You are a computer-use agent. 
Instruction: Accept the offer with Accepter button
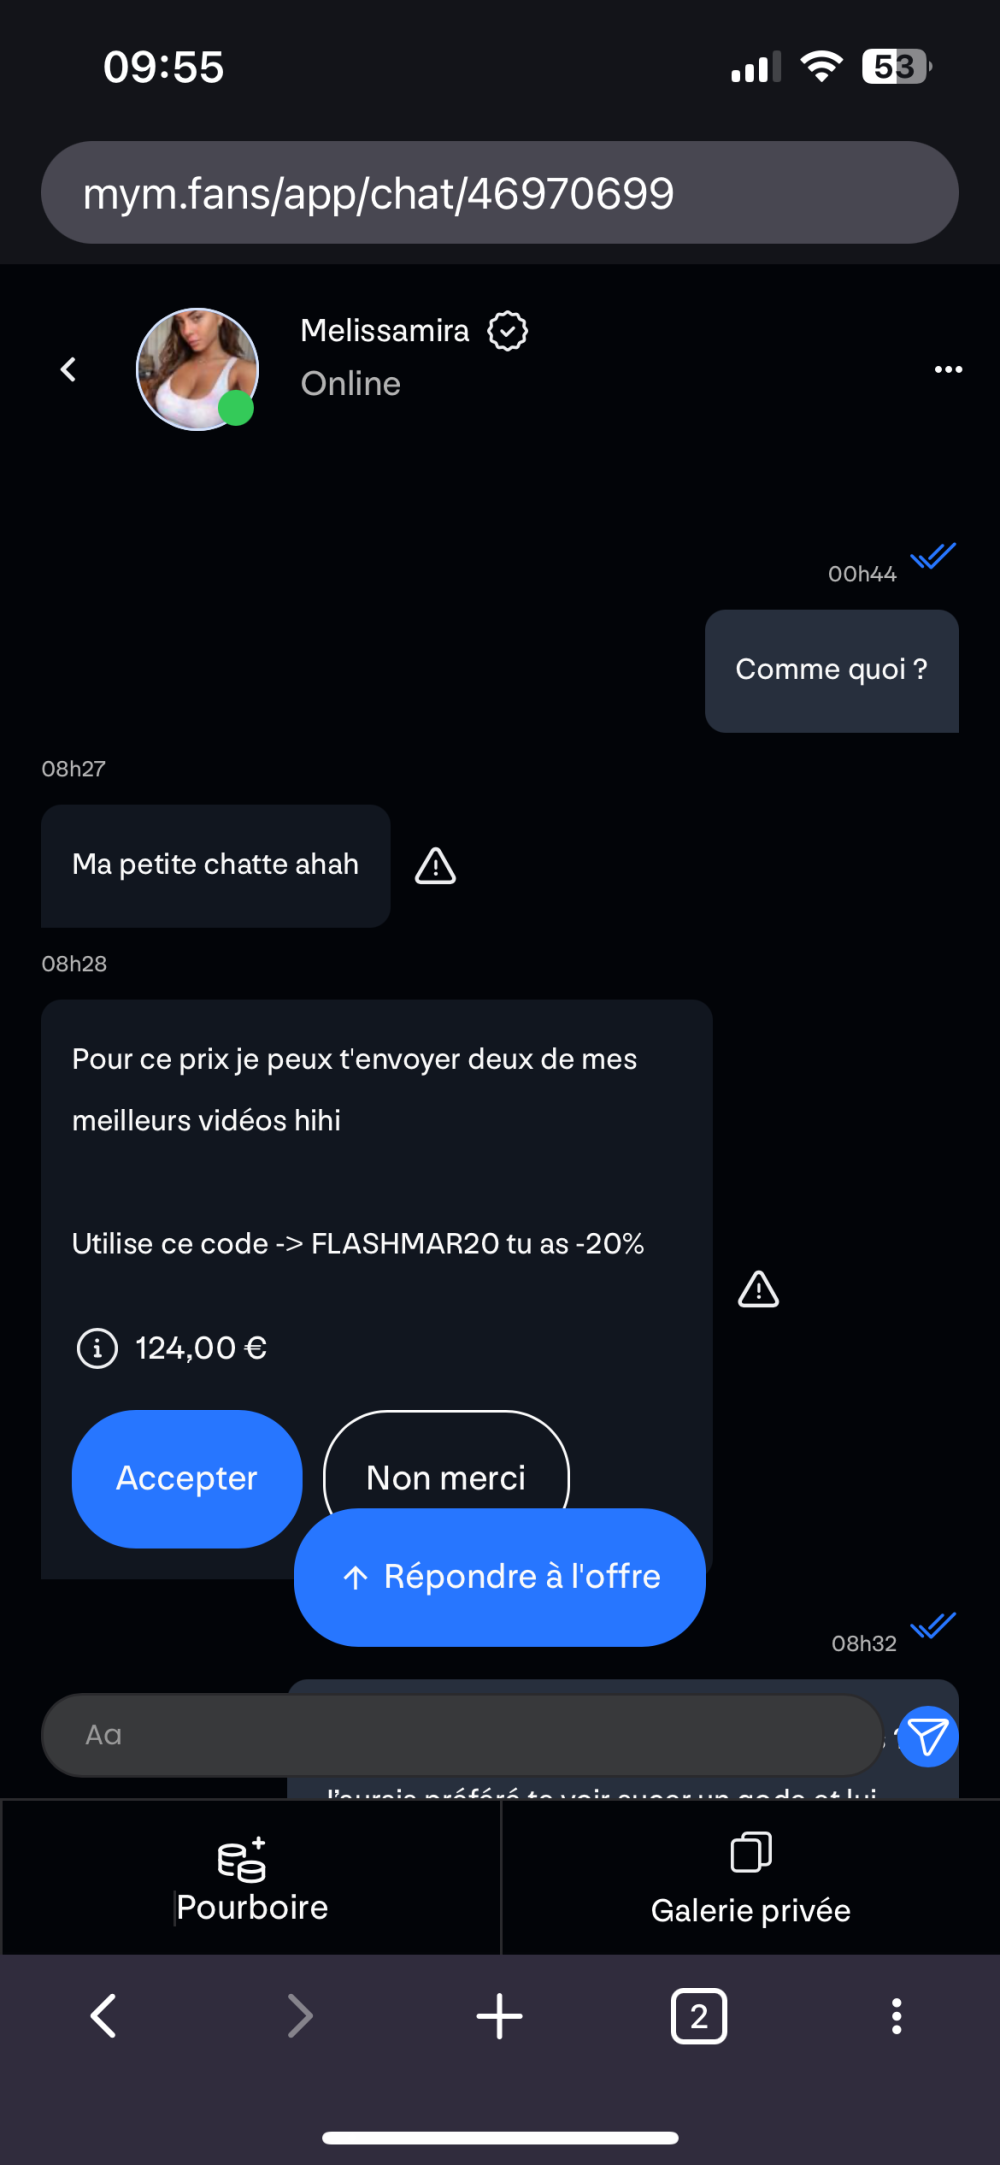coord(187,1478)
